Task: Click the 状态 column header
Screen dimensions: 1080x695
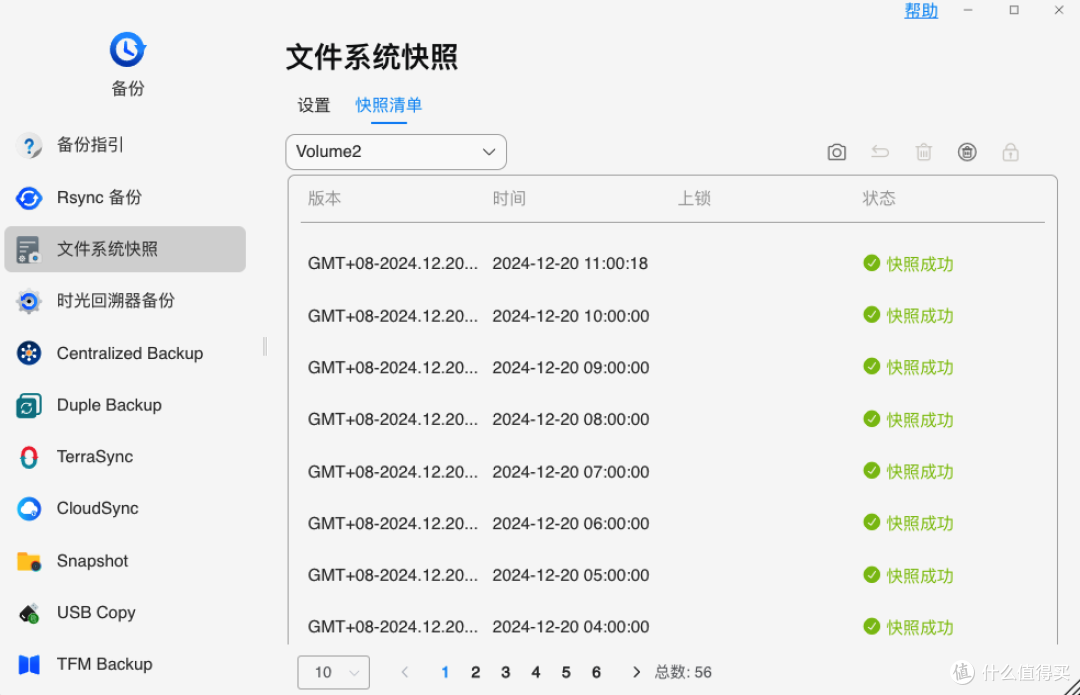Action: 879,198
